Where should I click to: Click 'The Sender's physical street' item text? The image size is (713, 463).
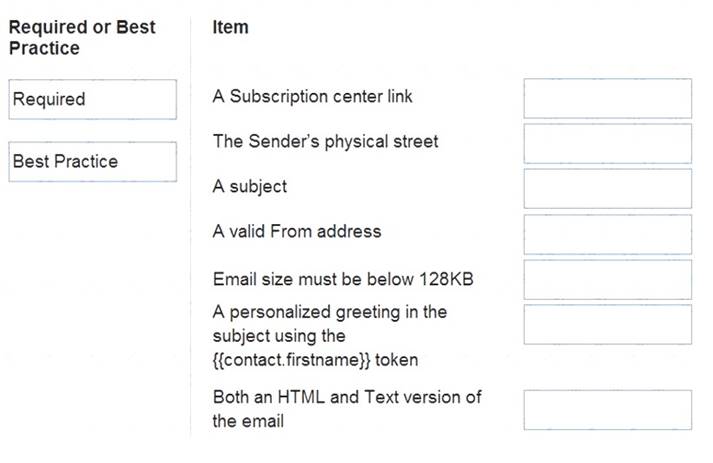(x=325, y=141)
